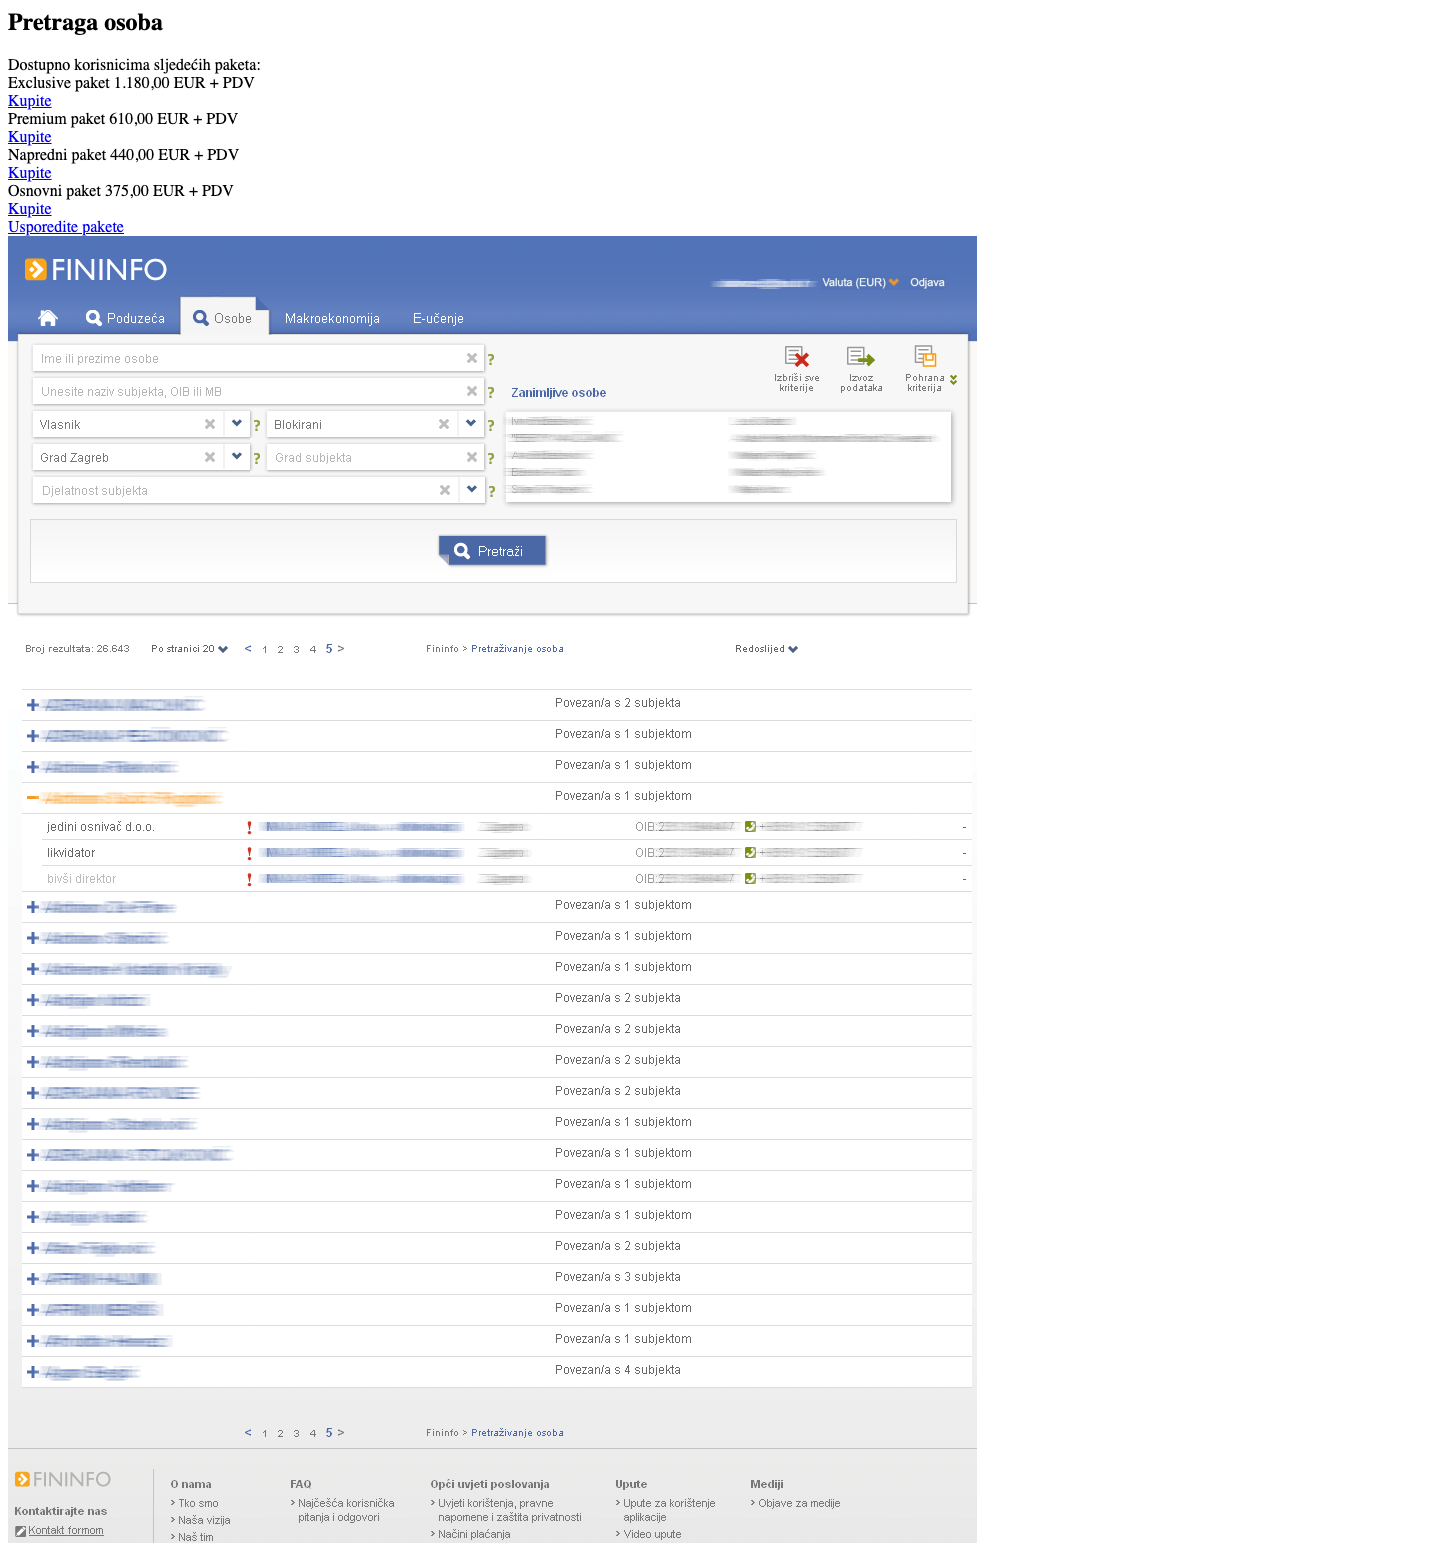Screen dimensions: 1440x1551
Task: Clear the Blokirani selection with X
Action: coord(444,424)
